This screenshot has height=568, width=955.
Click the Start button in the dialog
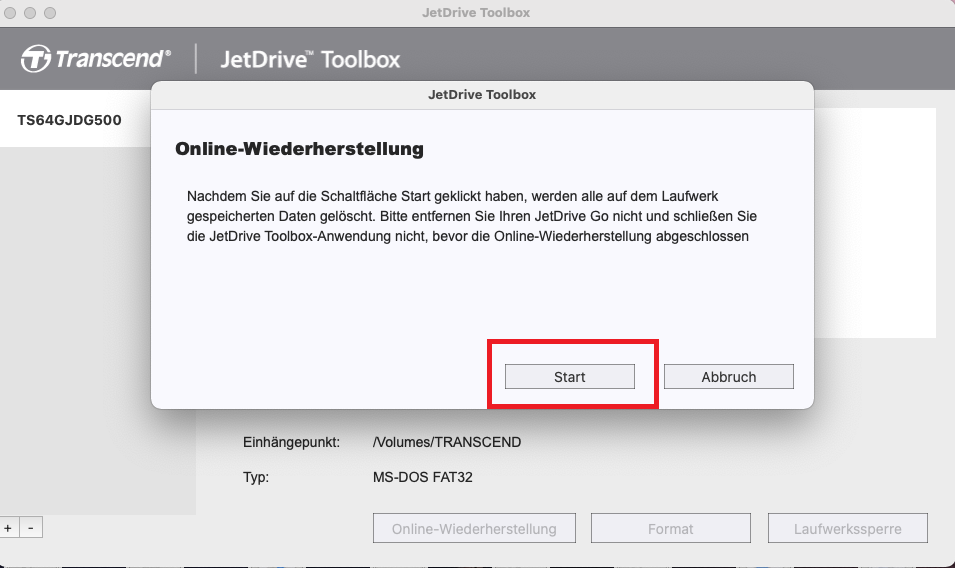click(x=569, y=376)
